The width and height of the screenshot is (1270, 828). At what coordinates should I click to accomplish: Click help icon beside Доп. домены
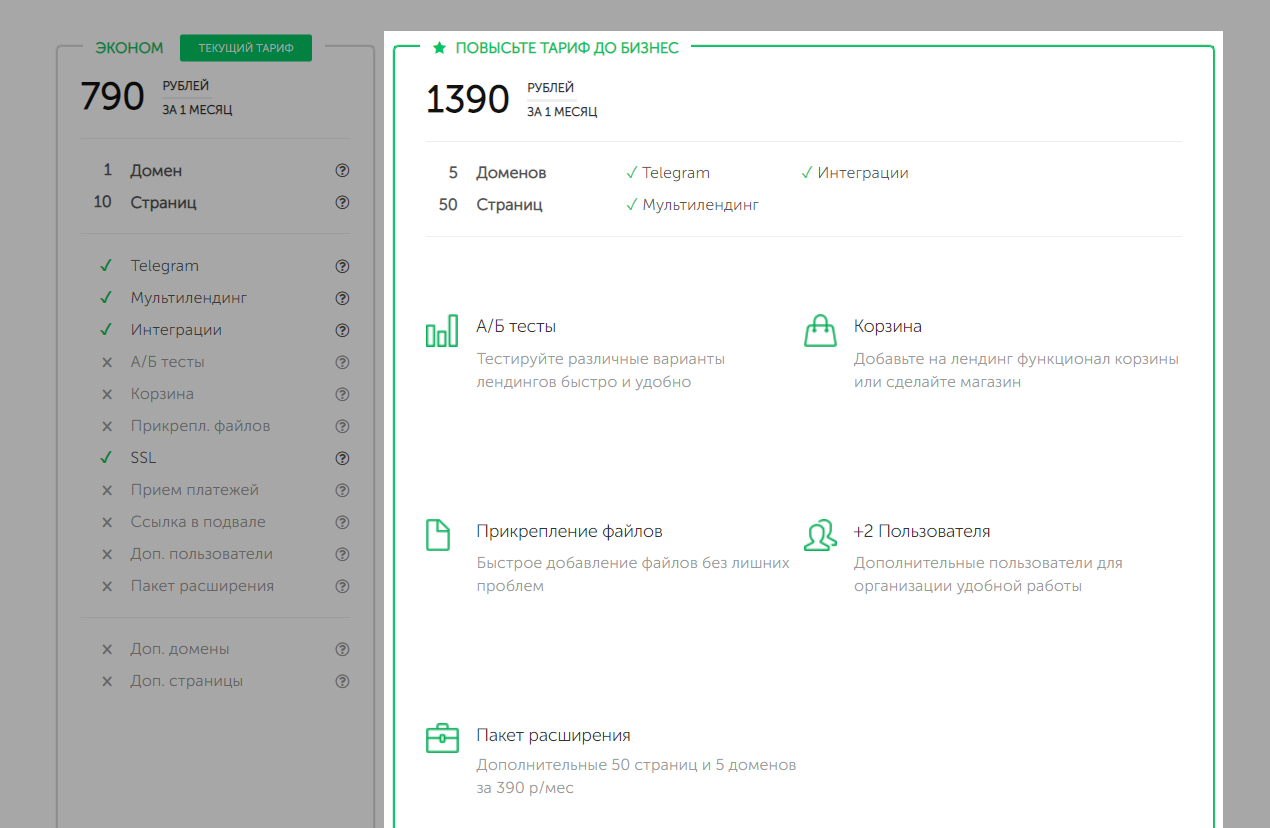(342, 650)
